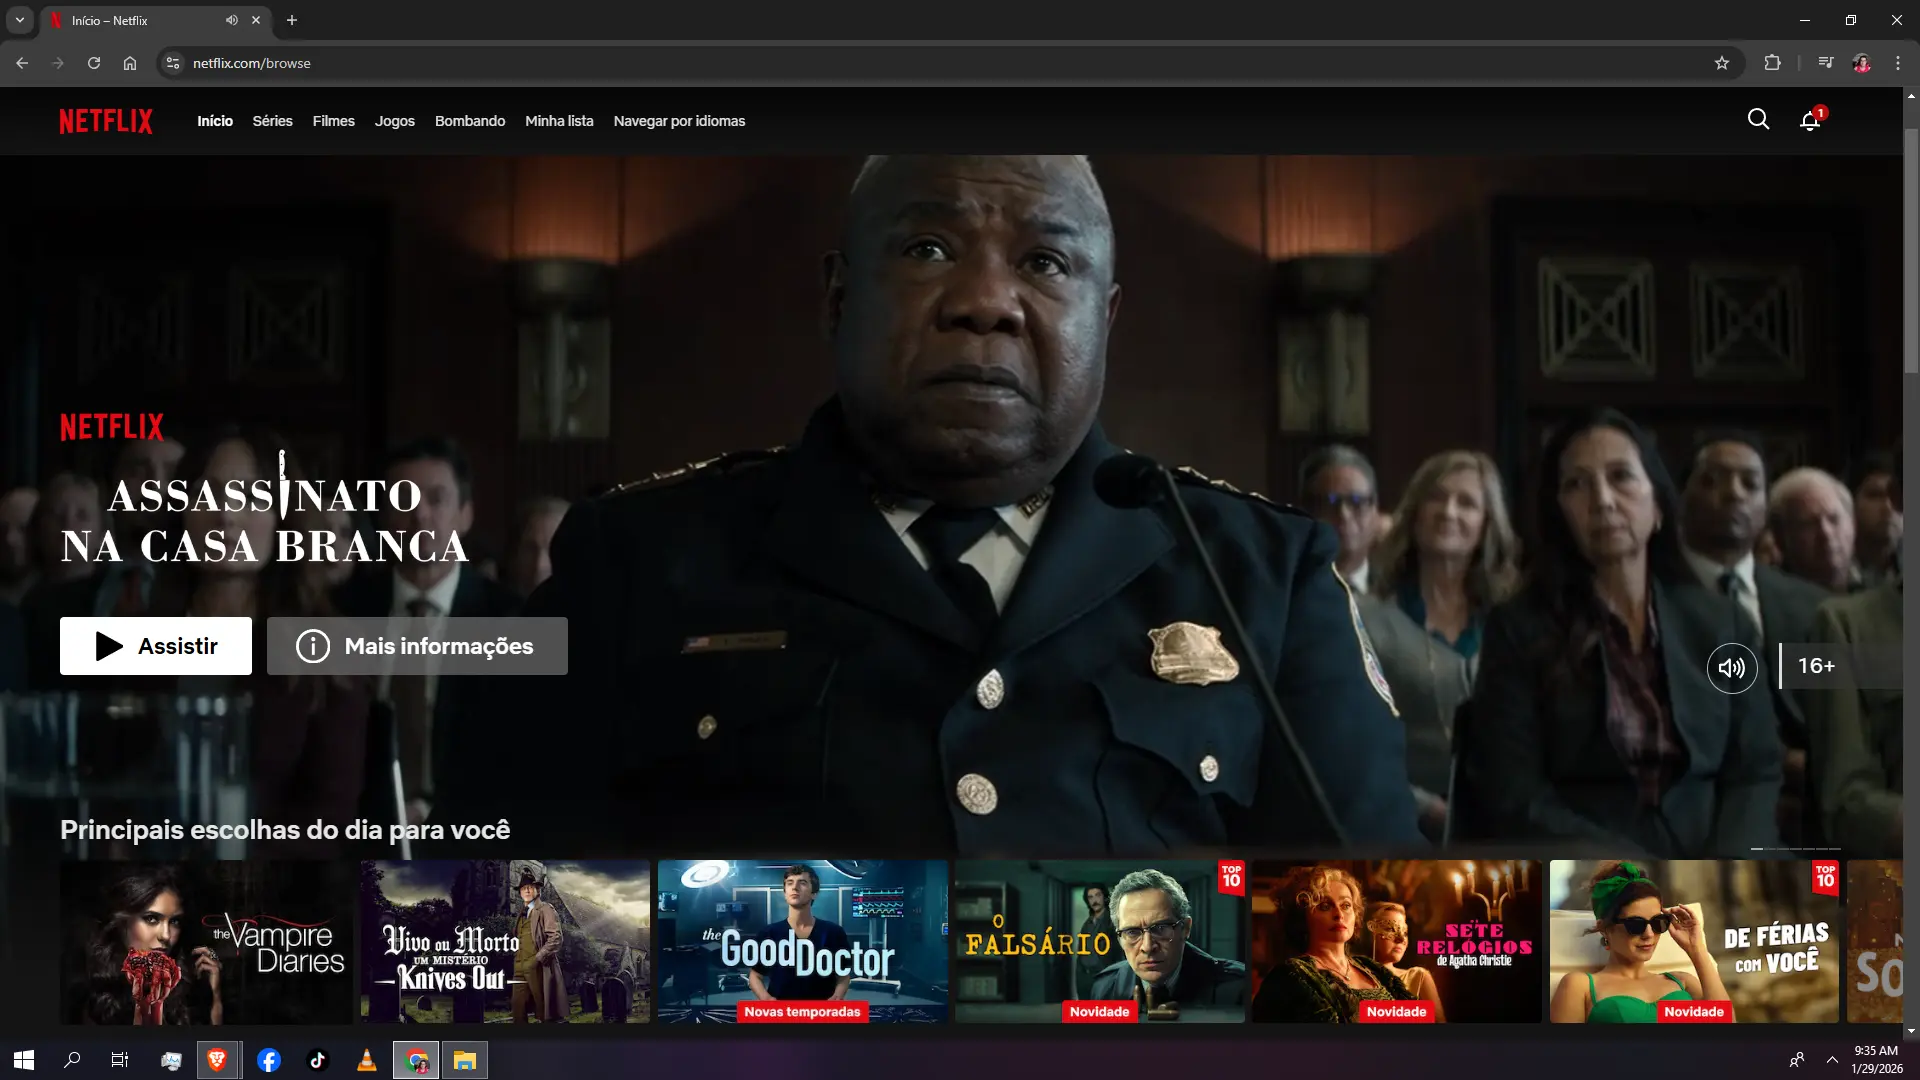Open the Netflix search icon
This screenshot has height=1080, width=1920.
1758,120
